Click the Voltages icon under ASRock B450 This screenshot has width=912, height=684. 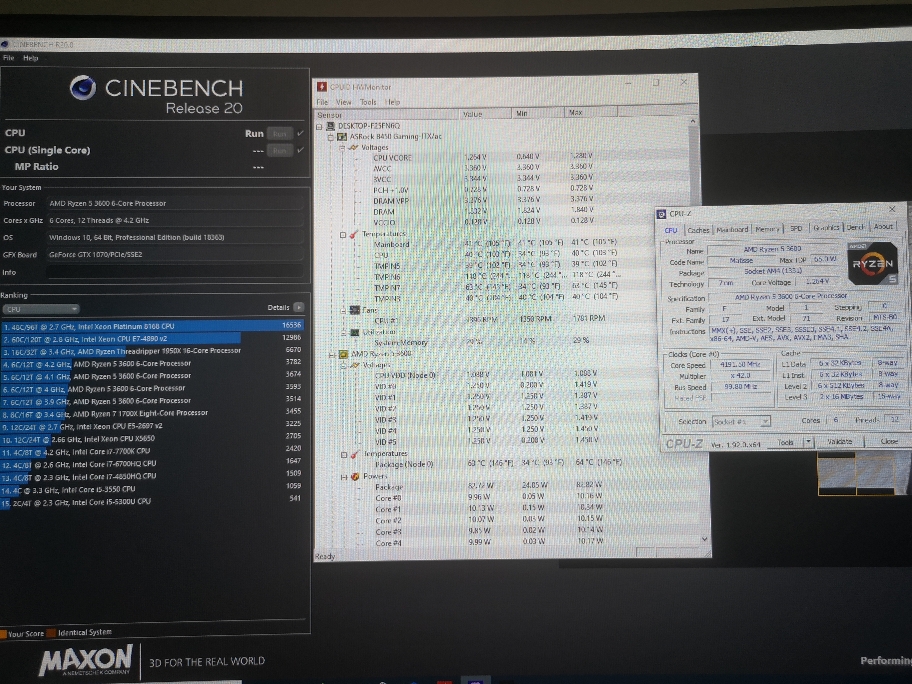pos(354,148)
